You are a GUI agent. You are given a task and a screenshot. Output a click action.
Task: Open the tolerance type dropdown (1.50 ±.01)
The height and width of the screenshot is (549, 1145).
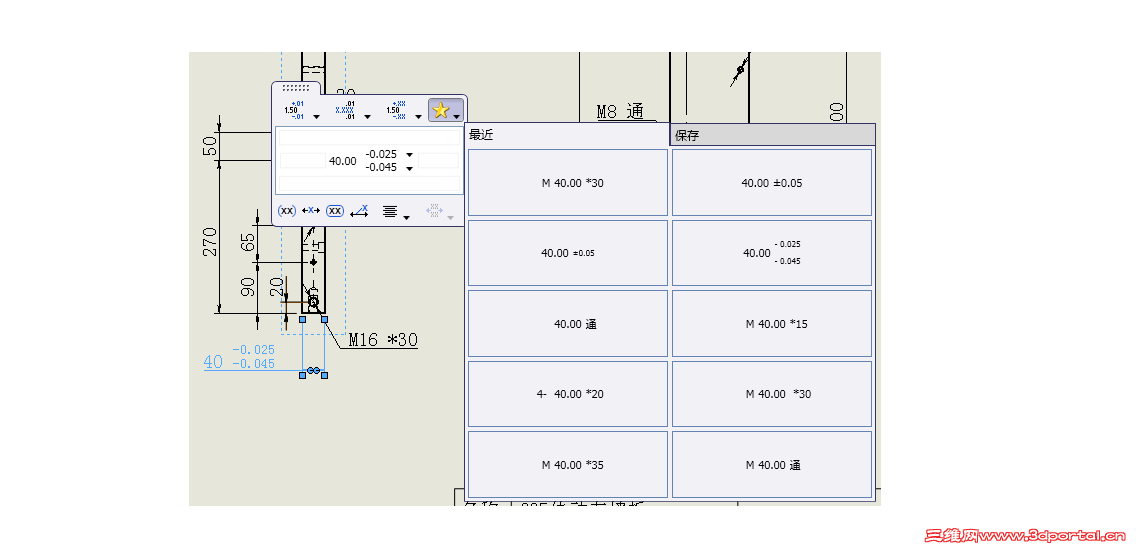point(316,116)
